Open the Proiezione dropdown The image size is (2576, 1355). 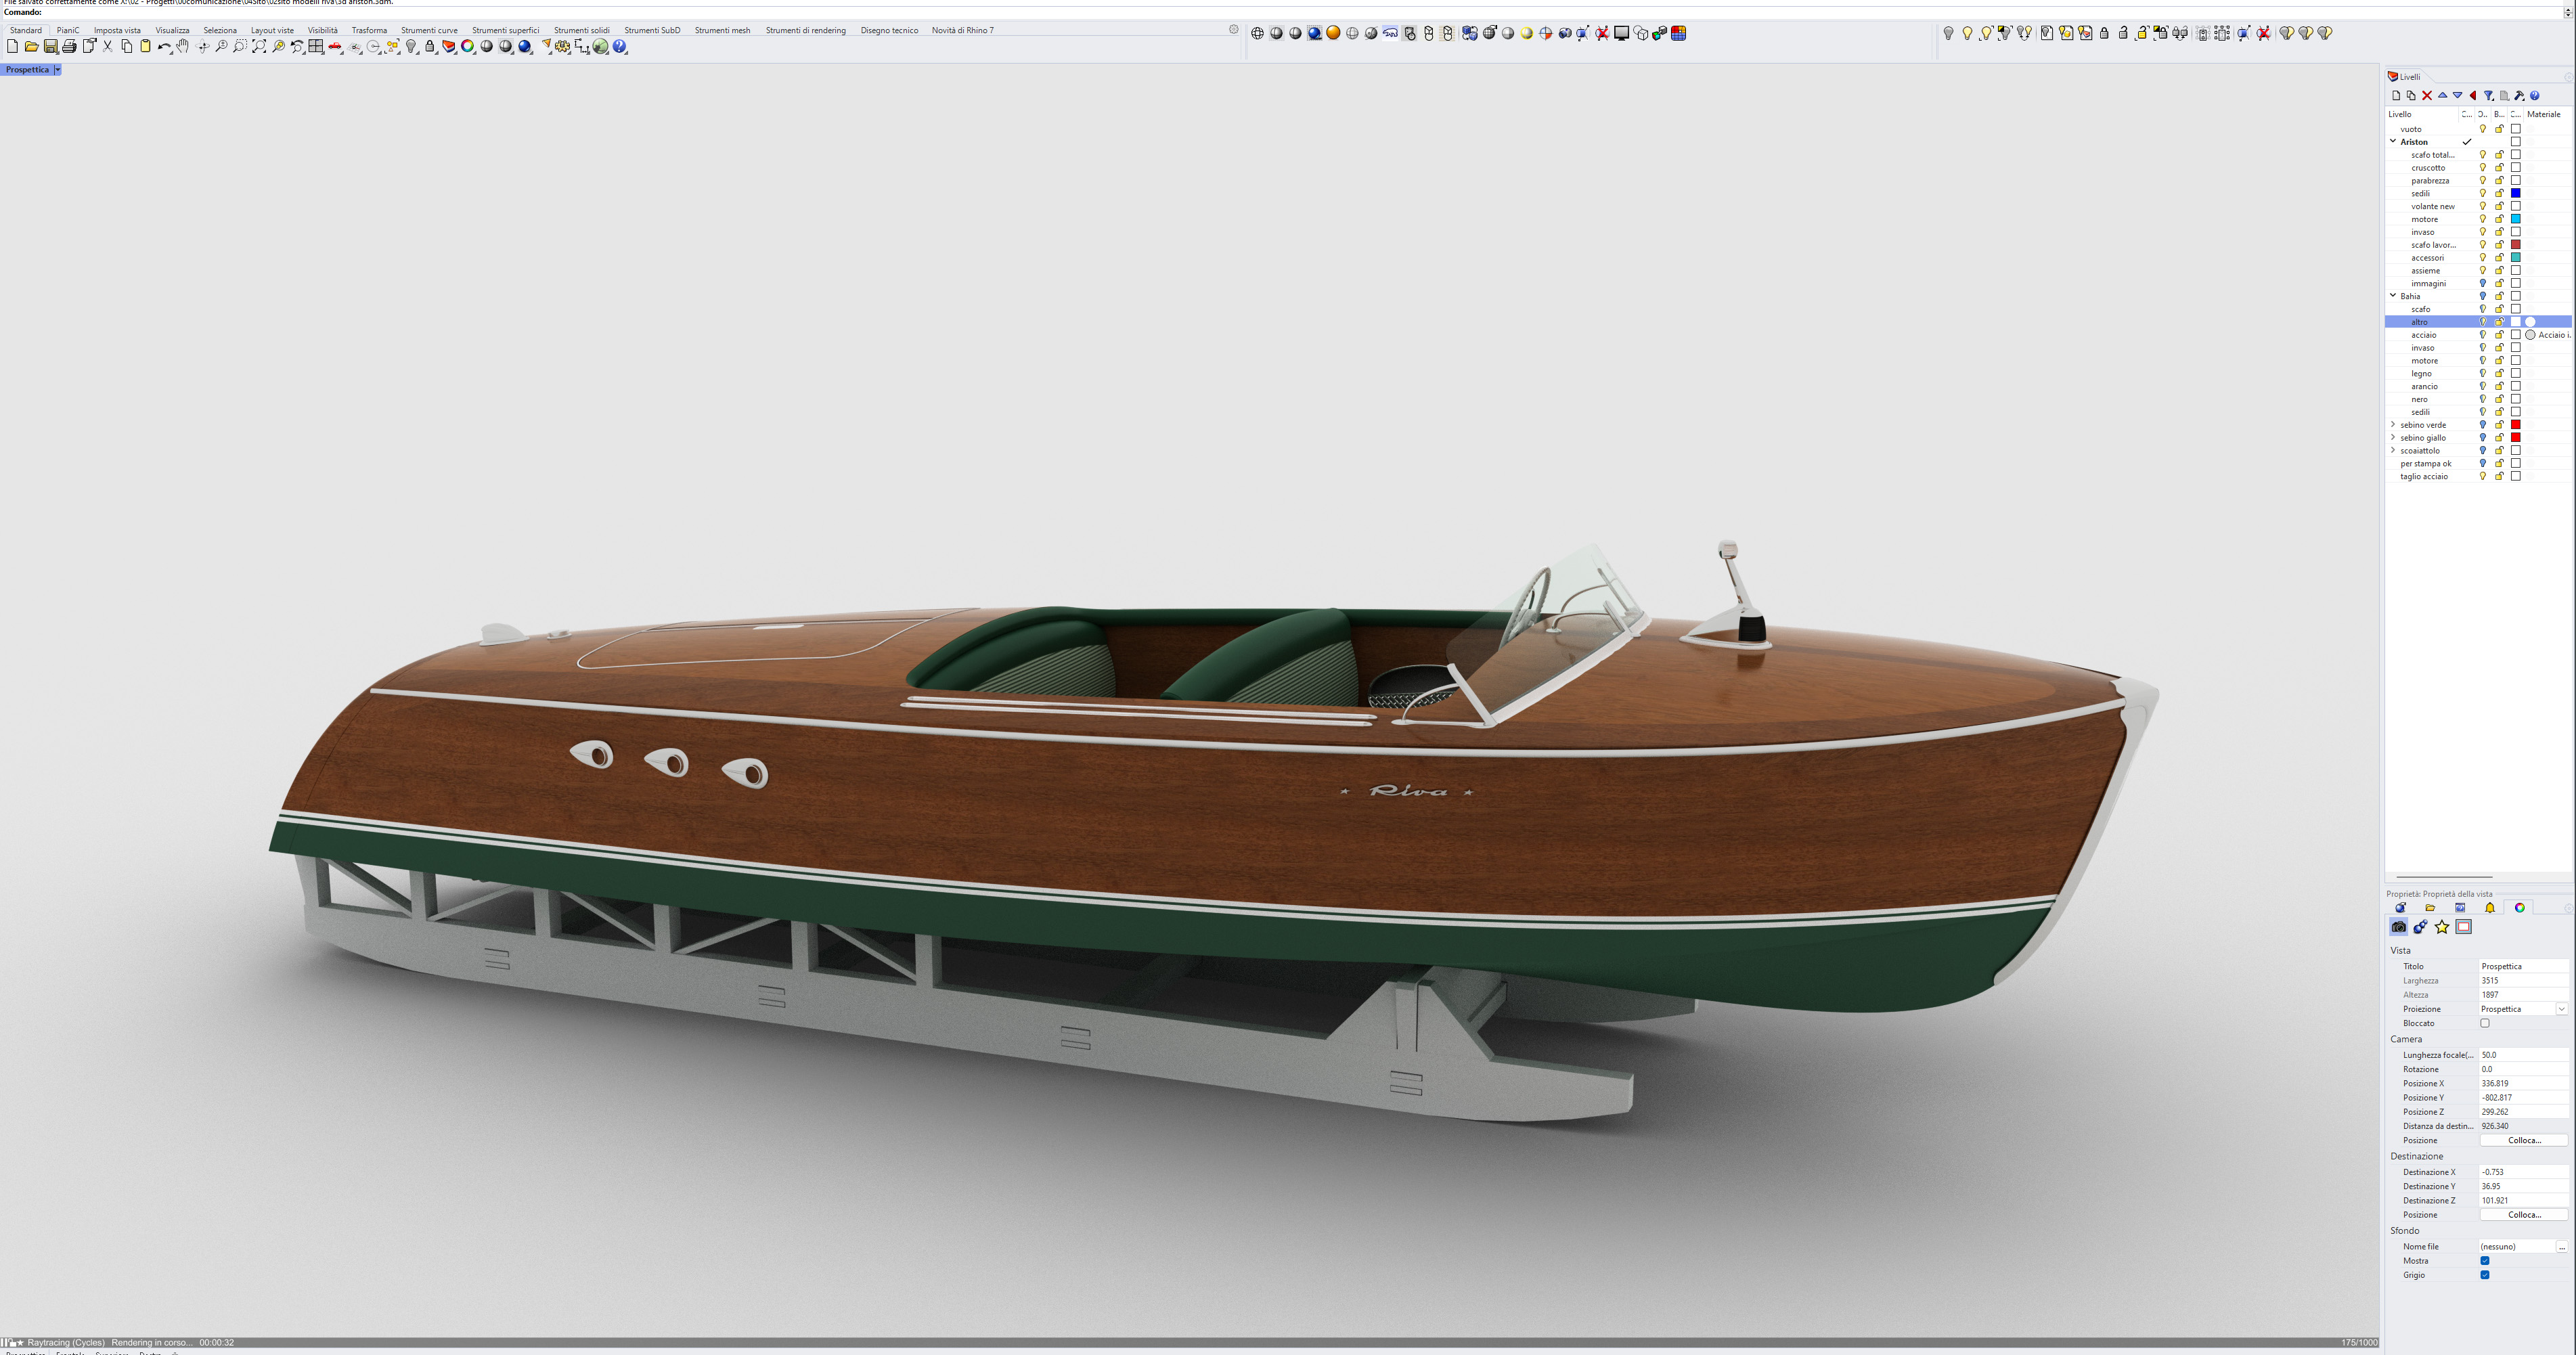click(x=2561, y=1009)
